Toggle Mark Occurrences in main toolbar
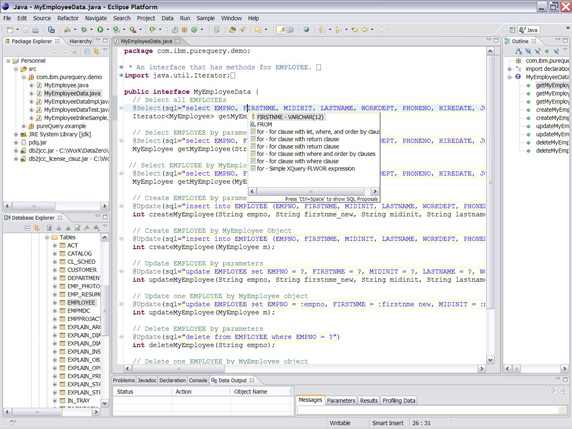This screenshot has height=429, width=572. [x=281, y=30]
